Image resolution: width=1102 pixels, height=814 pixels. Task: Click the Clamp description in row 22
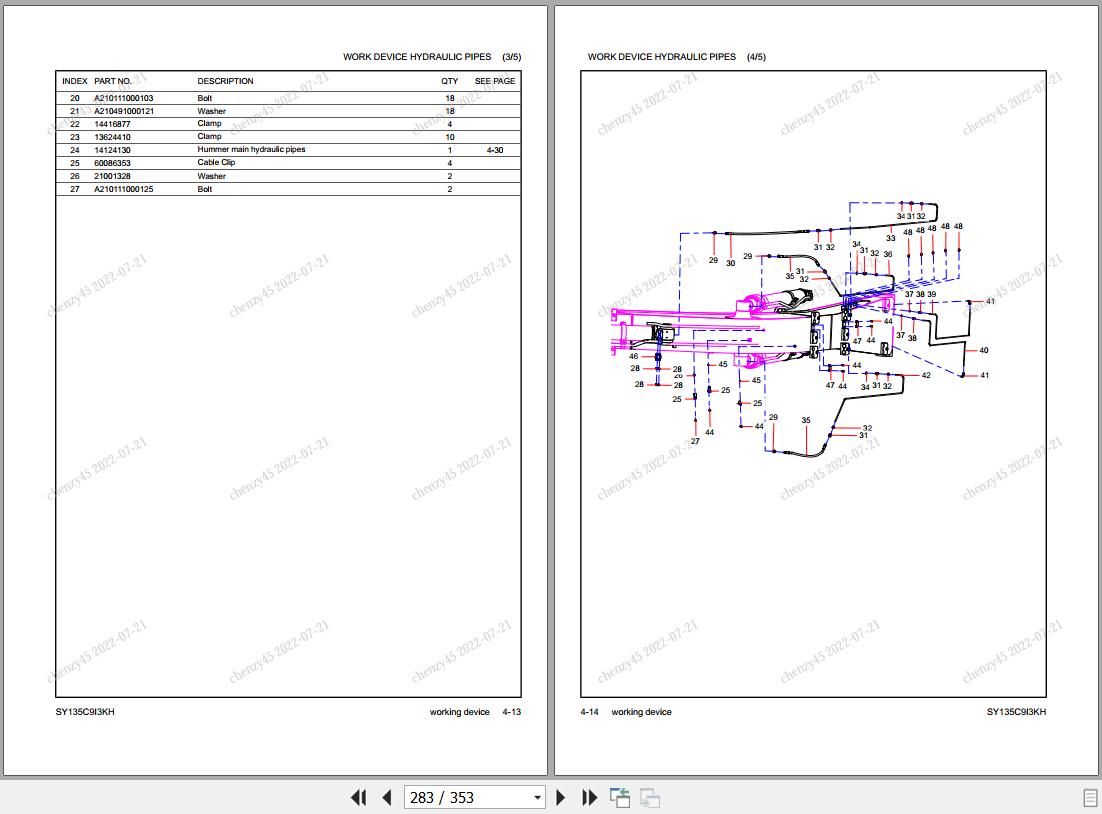click(x=209, y=123)
